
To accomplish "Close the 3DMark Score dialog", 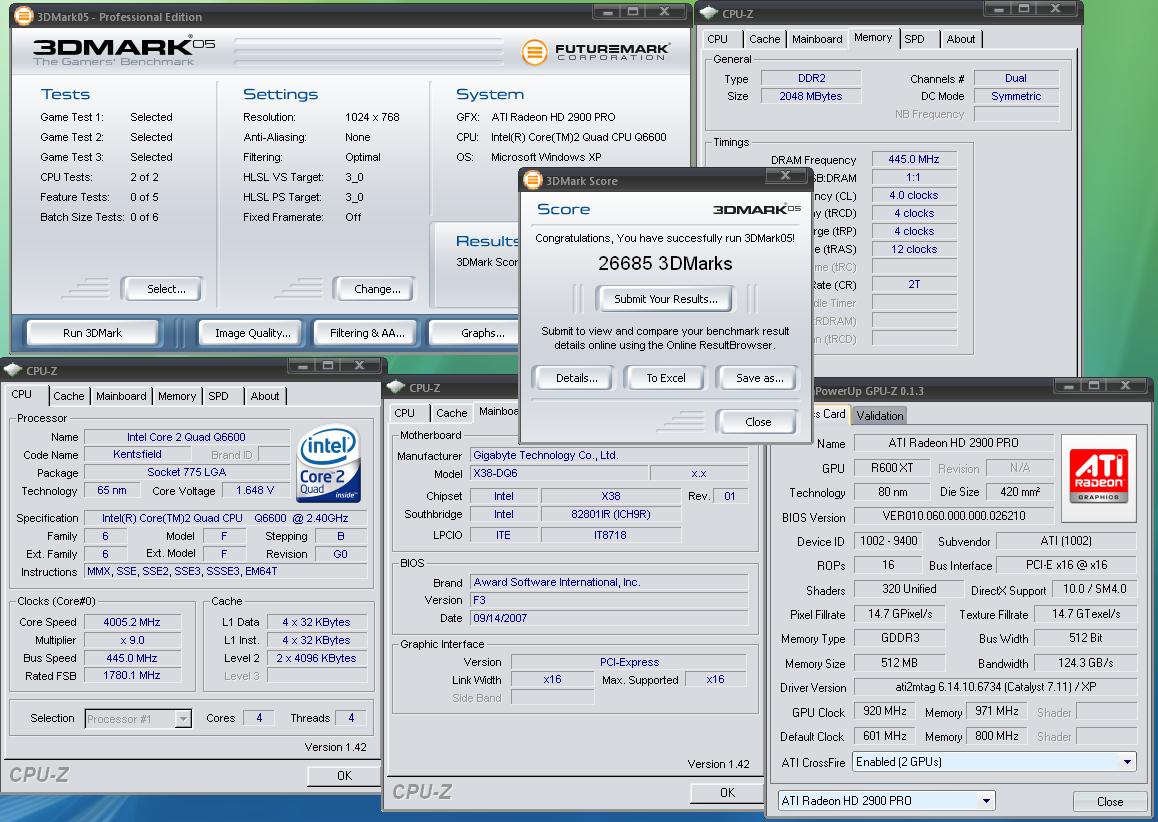I will 758,422.
